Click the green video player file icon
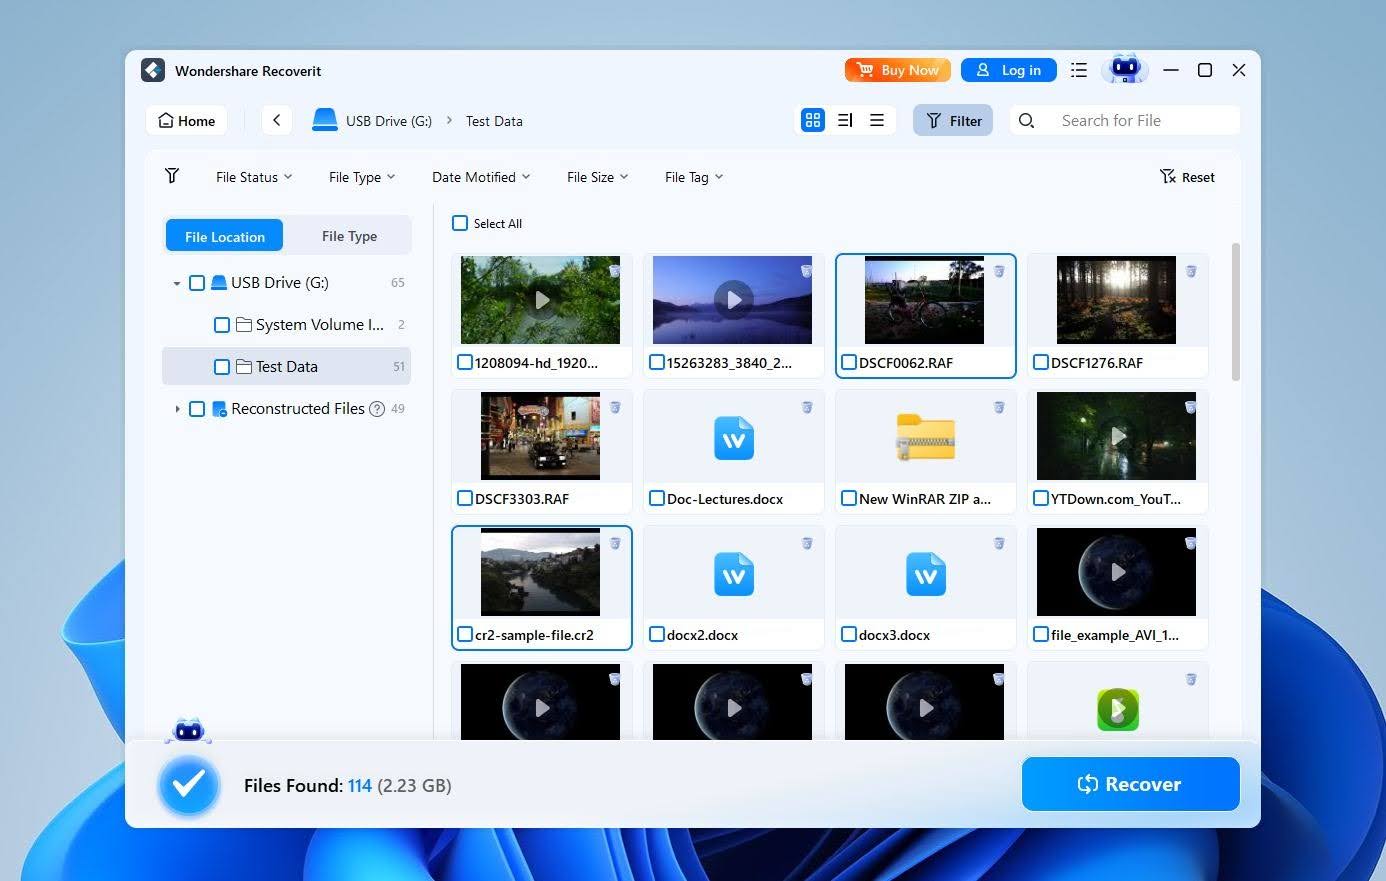 (1118, 709)
